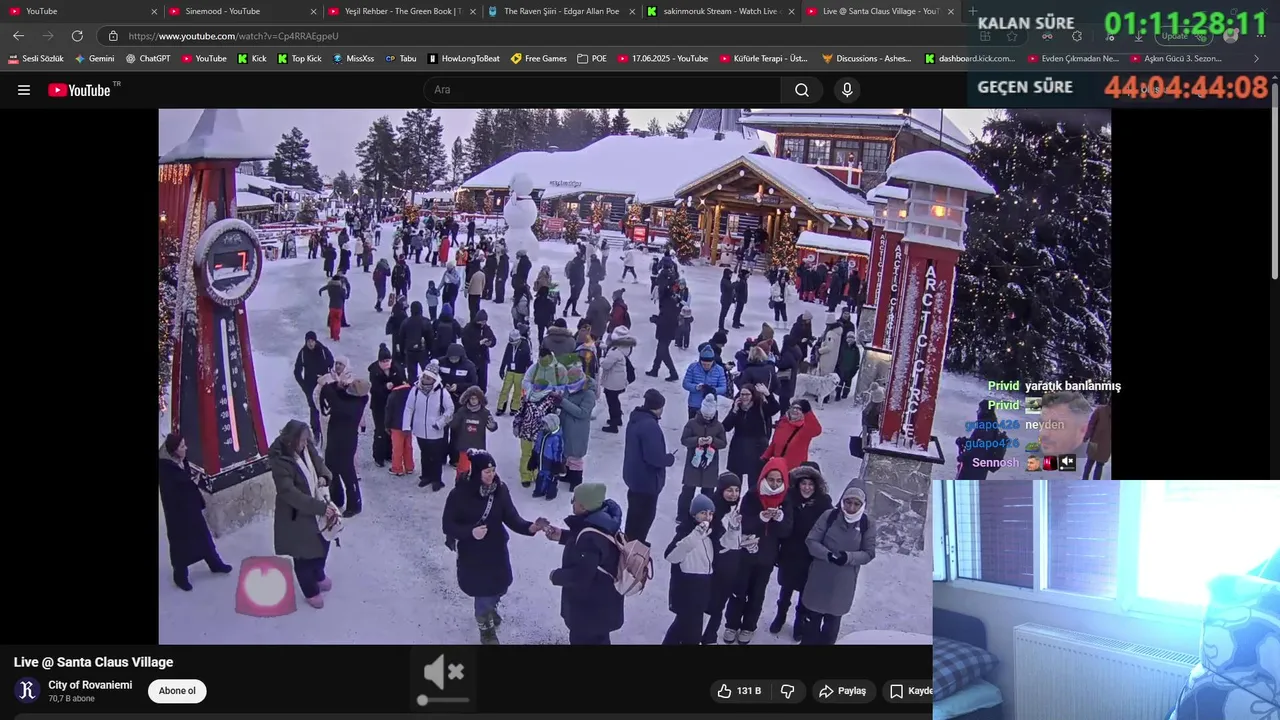Open the HowLongToBeat bookmark
Image resolution: width=1280 pixels, height=720 pixels.
pyautogui.click(x=463, y=59)
